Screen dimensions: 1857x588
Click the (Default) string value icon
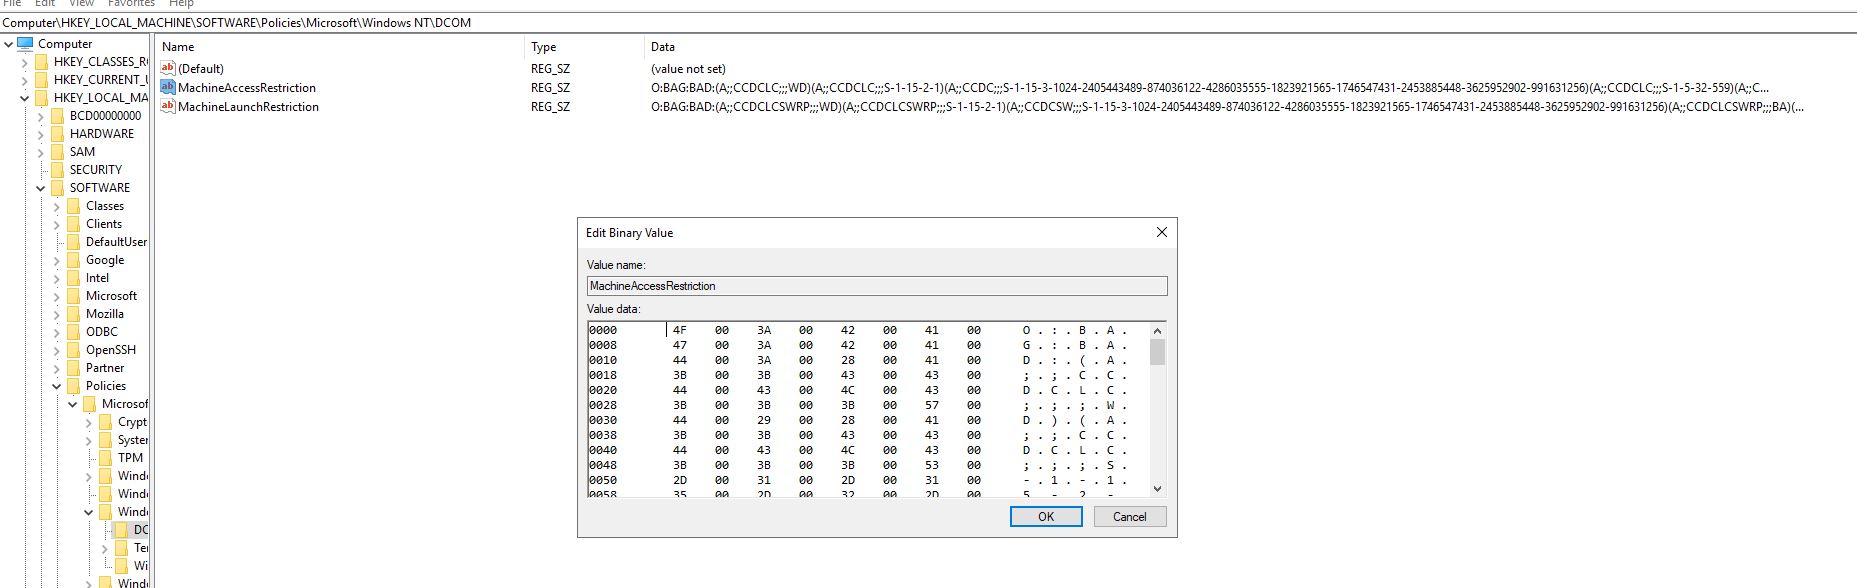click(168, 68)
